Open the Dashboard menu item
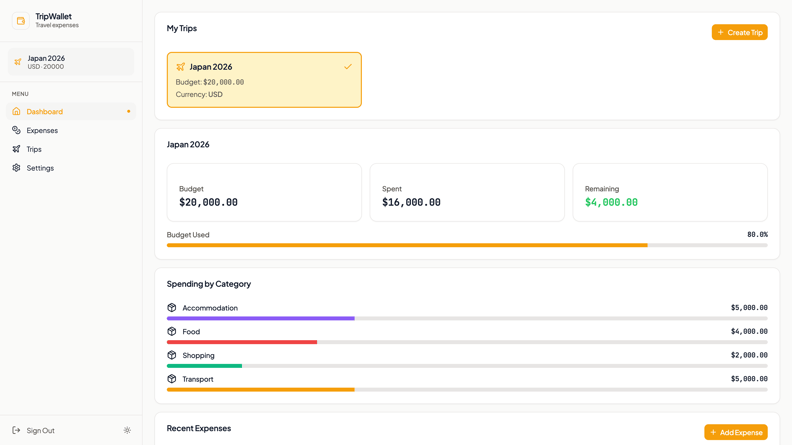This screenshot has width=792, height=445. coord(71,111)
